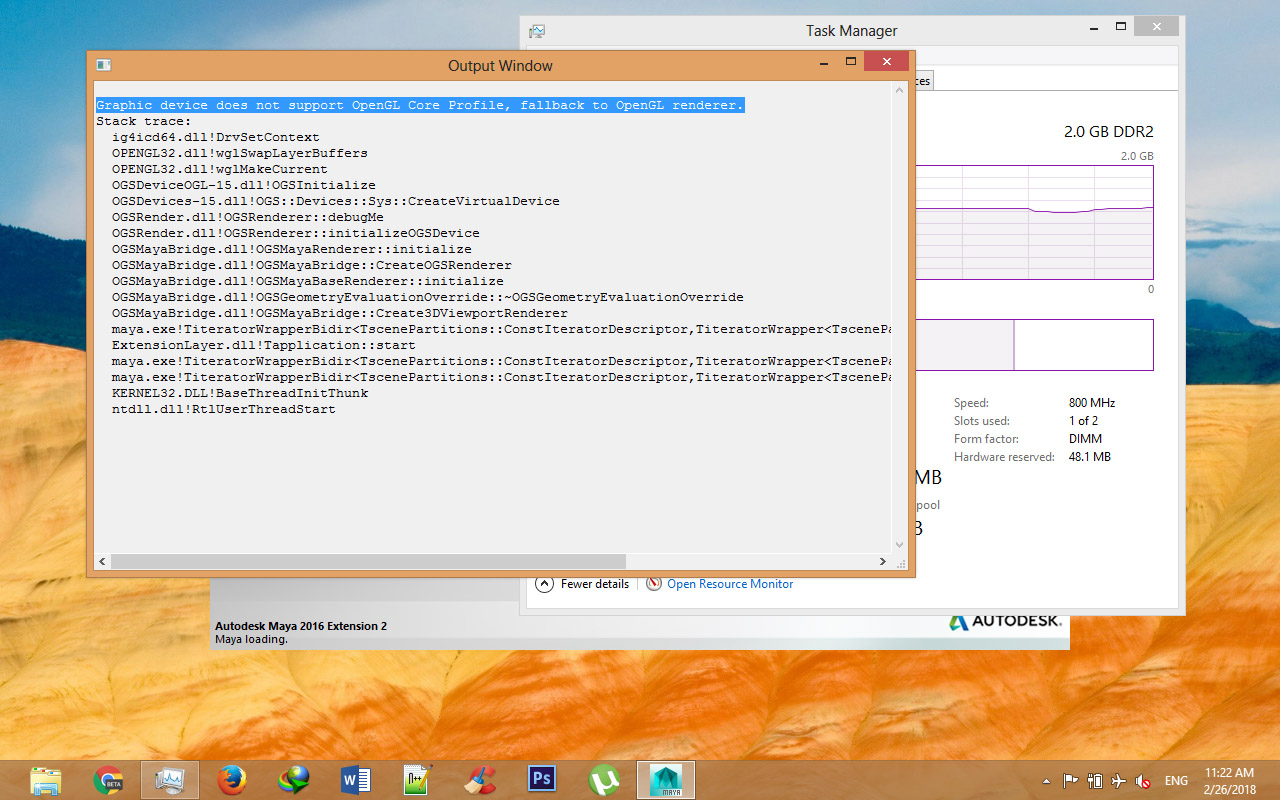Screen dimensions: 1280x800
Task: Activate Task Manager from its taskbar icon
Action: point(170,779)
